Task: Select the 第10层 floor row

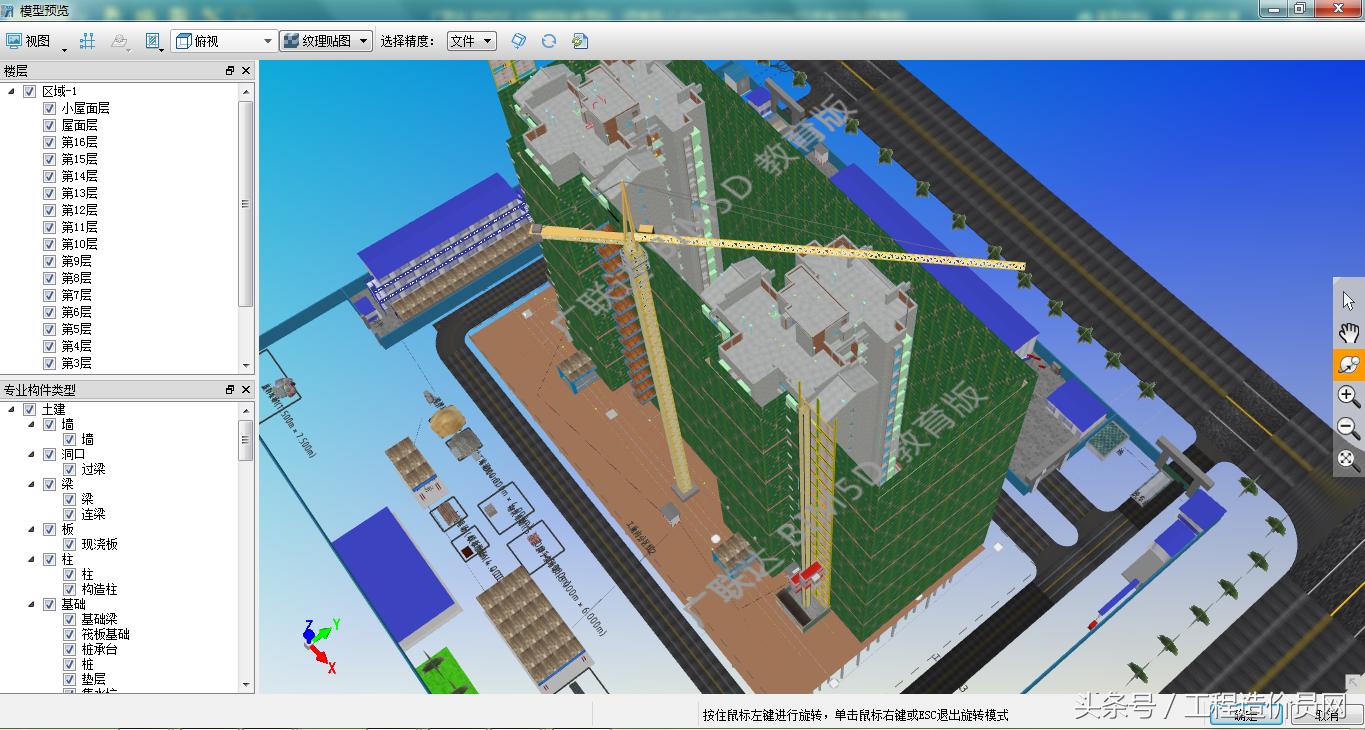Action: click(79, 244)
